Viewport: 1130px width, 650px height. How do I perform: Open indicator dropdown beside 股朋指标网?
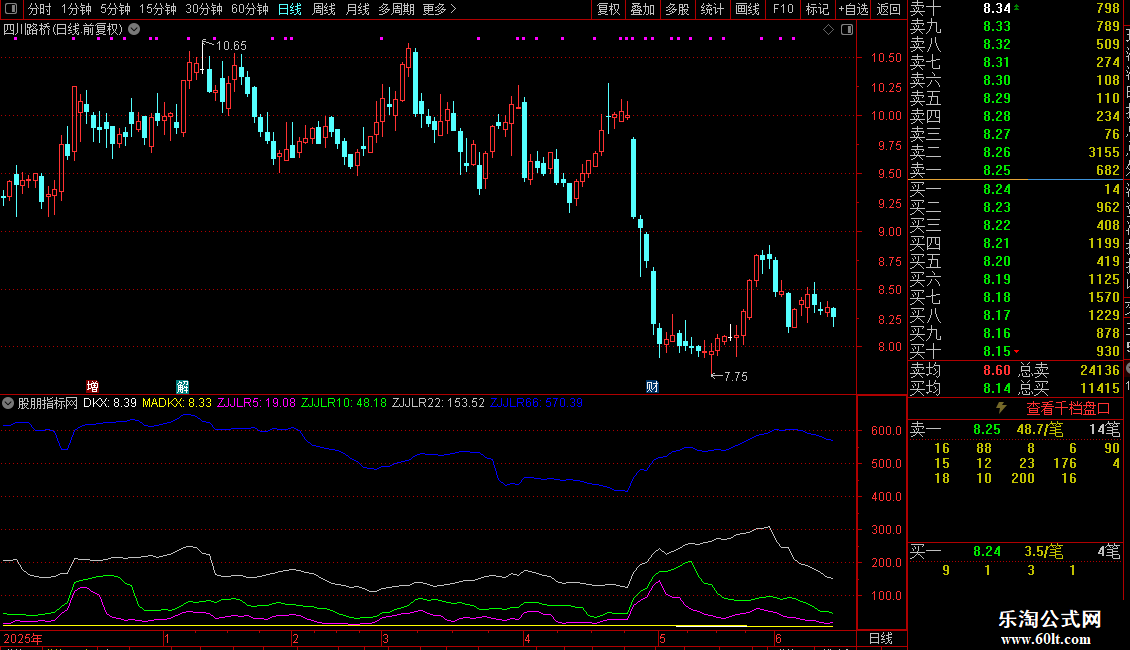click(8, 404)
